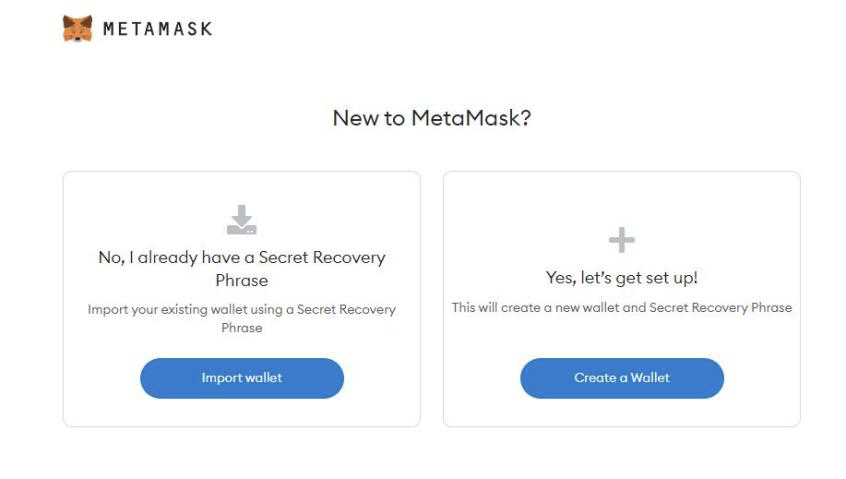Click the word 'MetaMask?' in the page title
The width and height of the screenshot is (846, 479).
coord(471,118)
